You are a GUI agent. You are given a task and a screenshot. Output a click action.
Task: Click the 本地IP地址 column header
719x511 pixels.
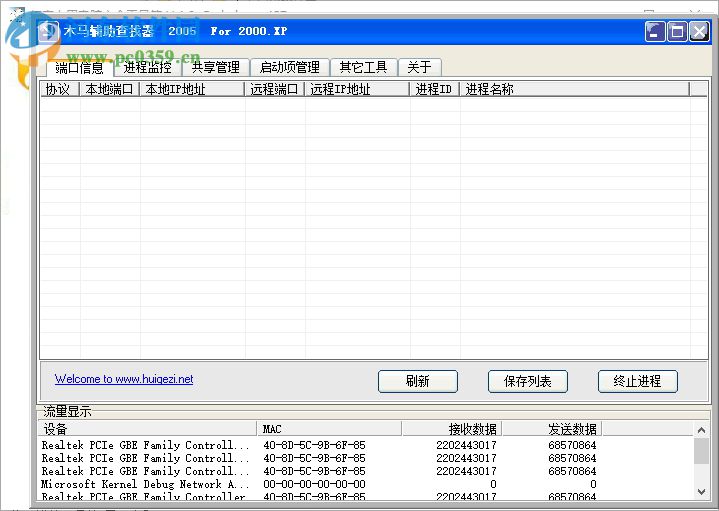tap(192, 89)
